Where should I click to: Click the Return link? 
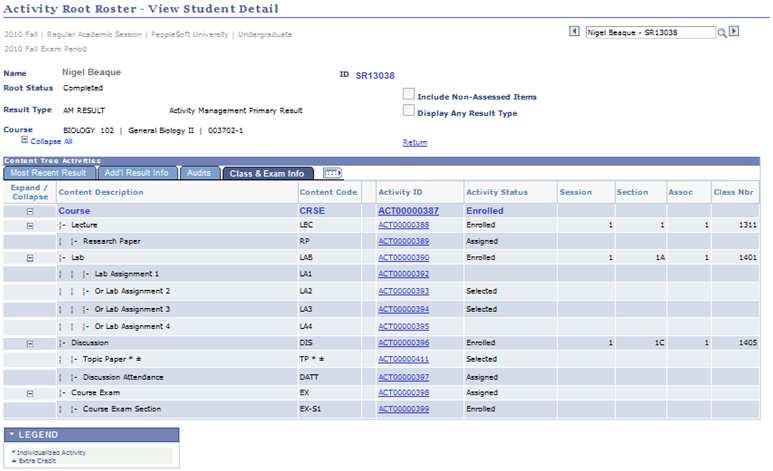pos(415,143)
